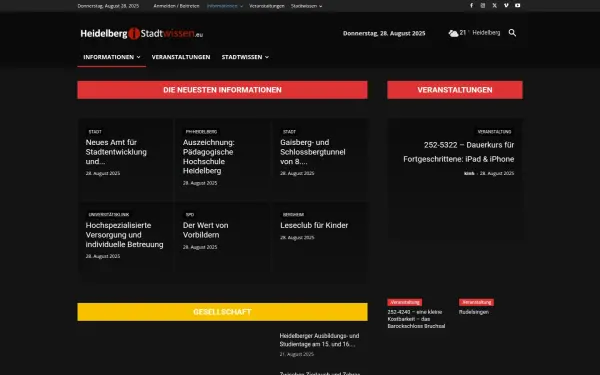Open Veranstaltungen in the top bar
This screenshot has width=600, height=375.
(x=267, y=6)
